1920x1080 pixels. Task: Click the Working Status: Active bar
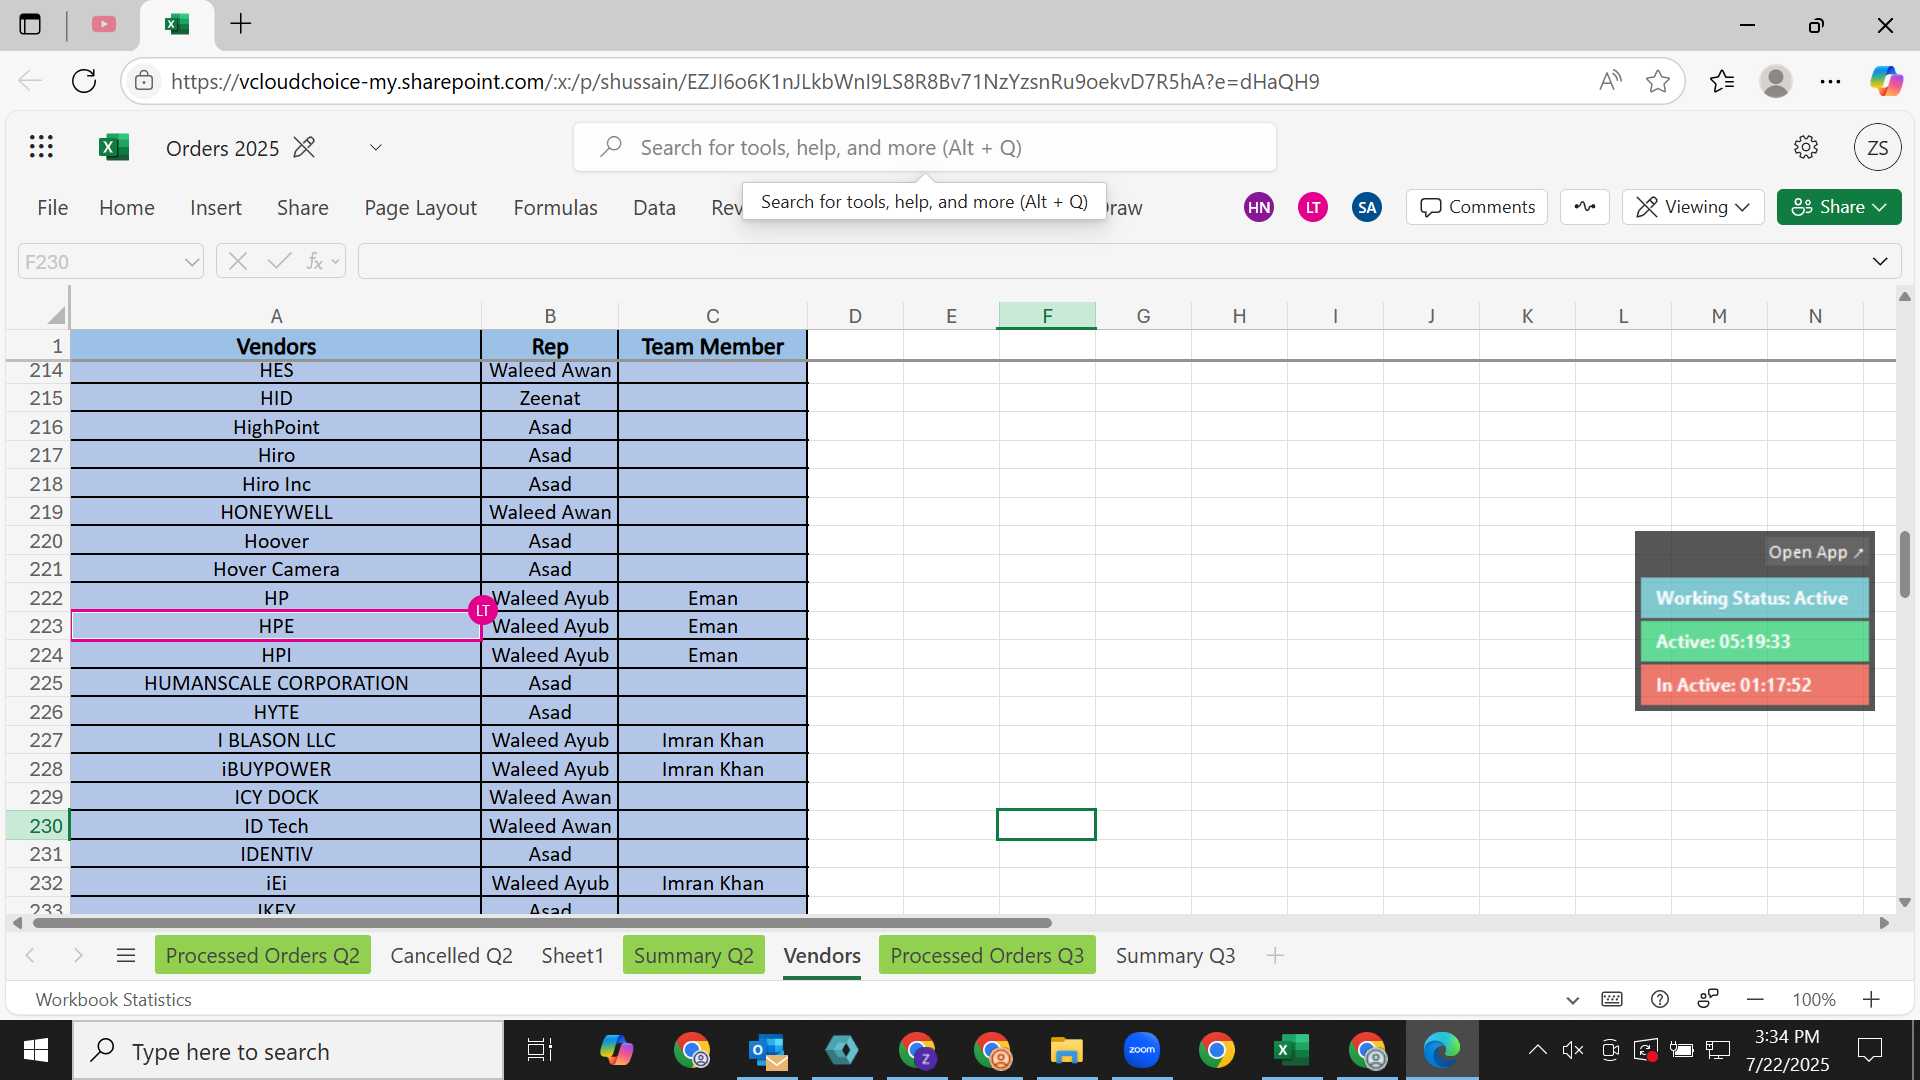pos(1754,598)
